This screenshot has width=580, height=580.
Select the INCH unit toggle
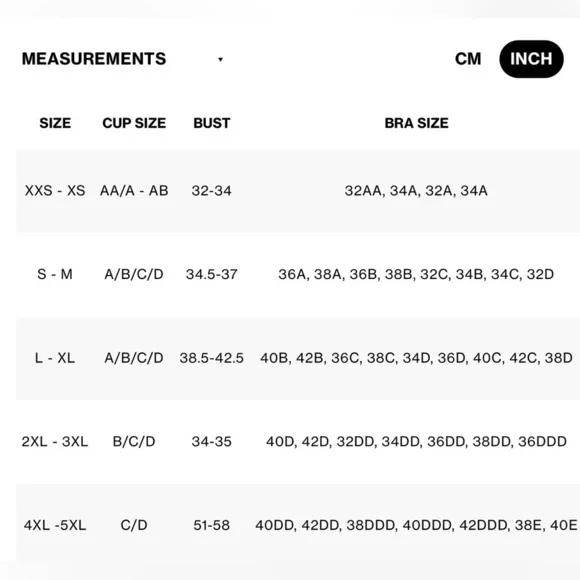[531, 59]
